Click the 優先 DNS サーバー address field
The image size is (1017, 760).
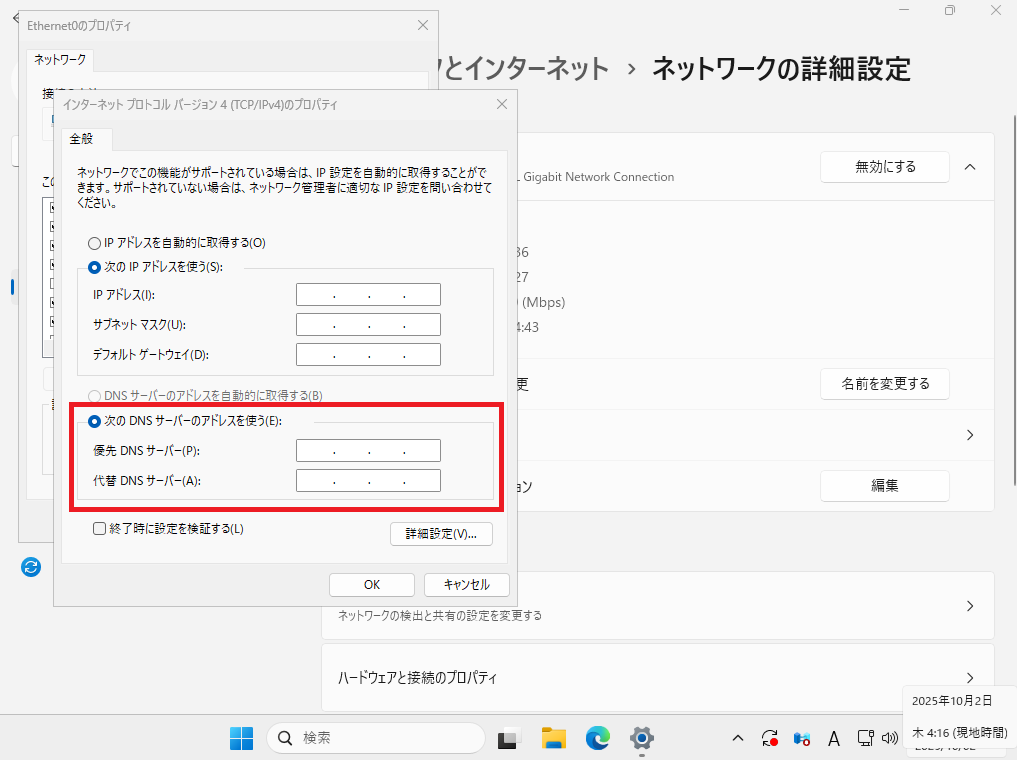tap(368, 451)
